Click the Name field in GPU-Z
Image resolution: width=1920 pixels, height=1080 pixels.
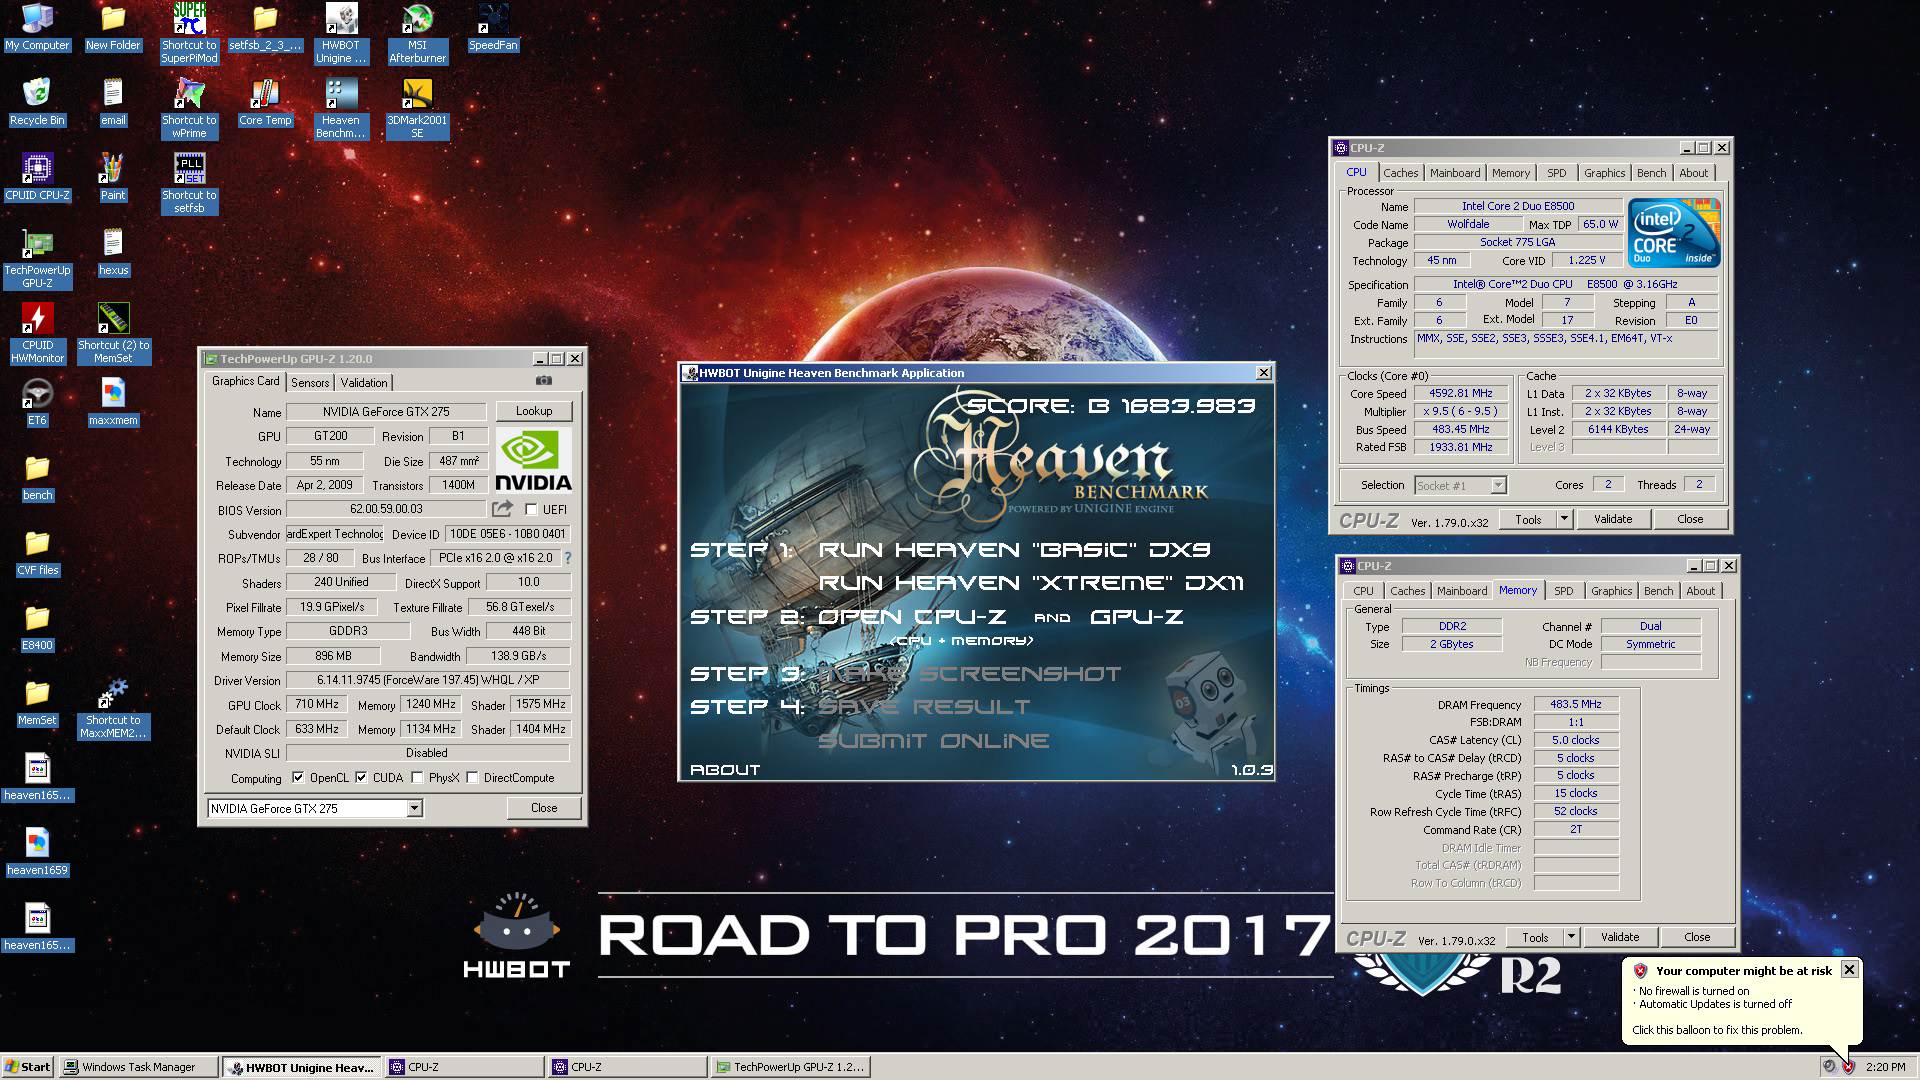[386, 412]
